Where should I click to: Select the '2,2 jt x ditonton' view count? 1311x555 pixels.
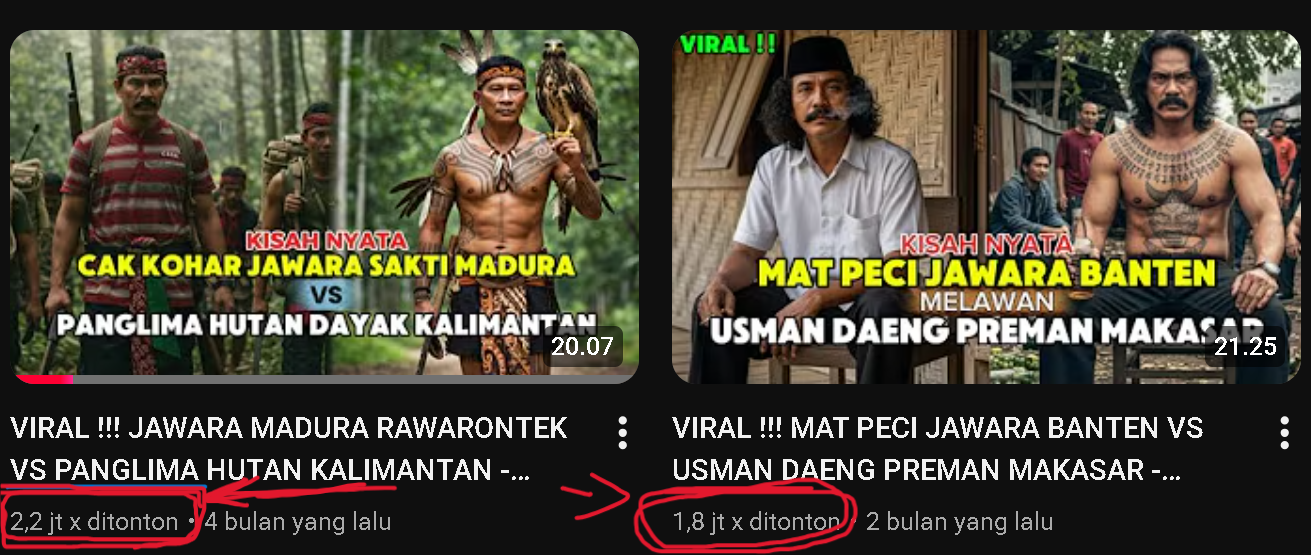point(94,521)
